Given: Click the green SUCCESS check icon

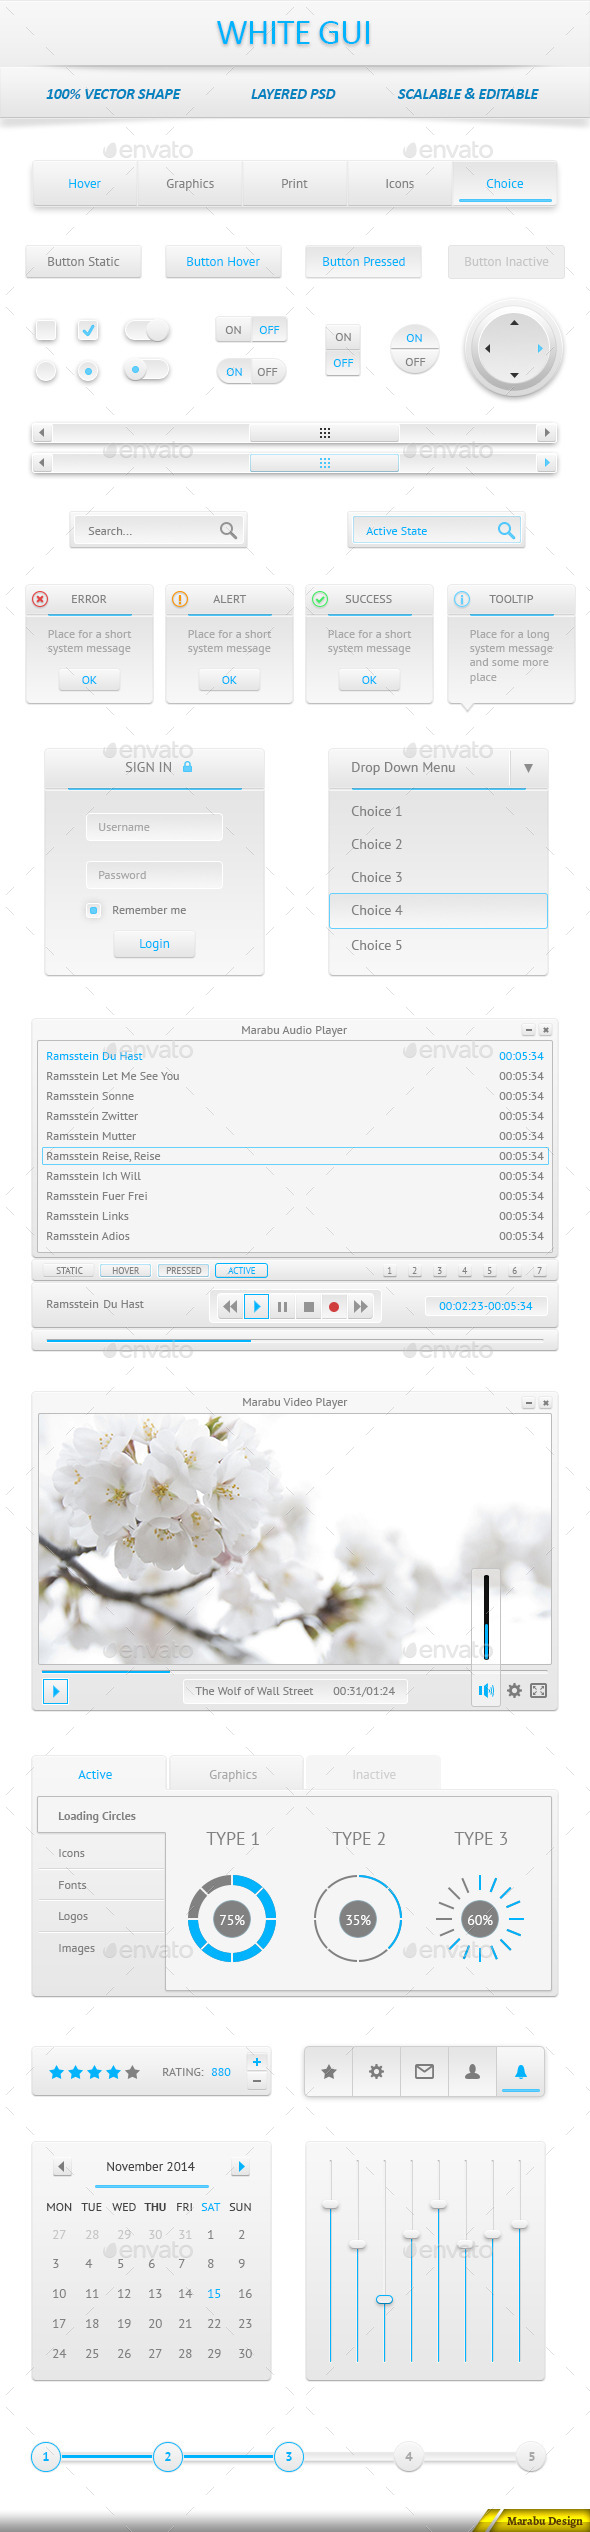Looking at the screenshot, I should 320,599.
